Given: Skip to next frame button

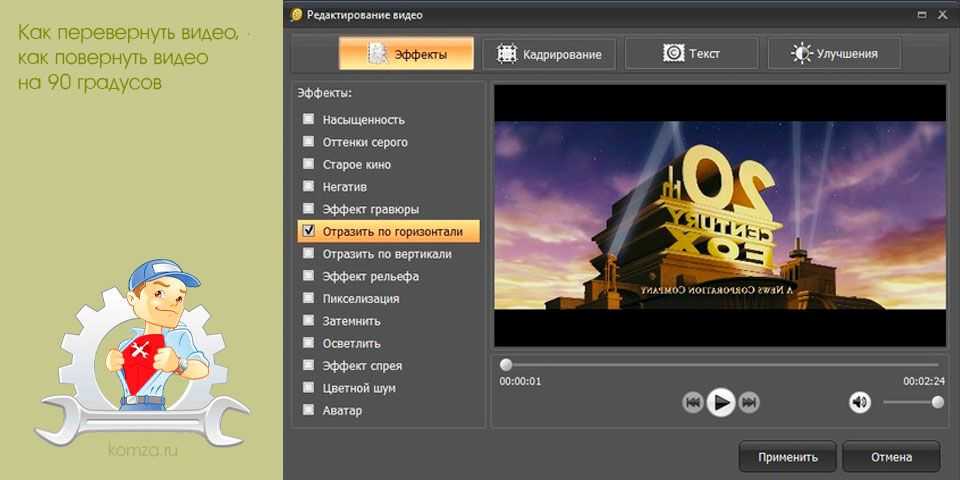Looking at the screenshot, I should pos(748,403).
